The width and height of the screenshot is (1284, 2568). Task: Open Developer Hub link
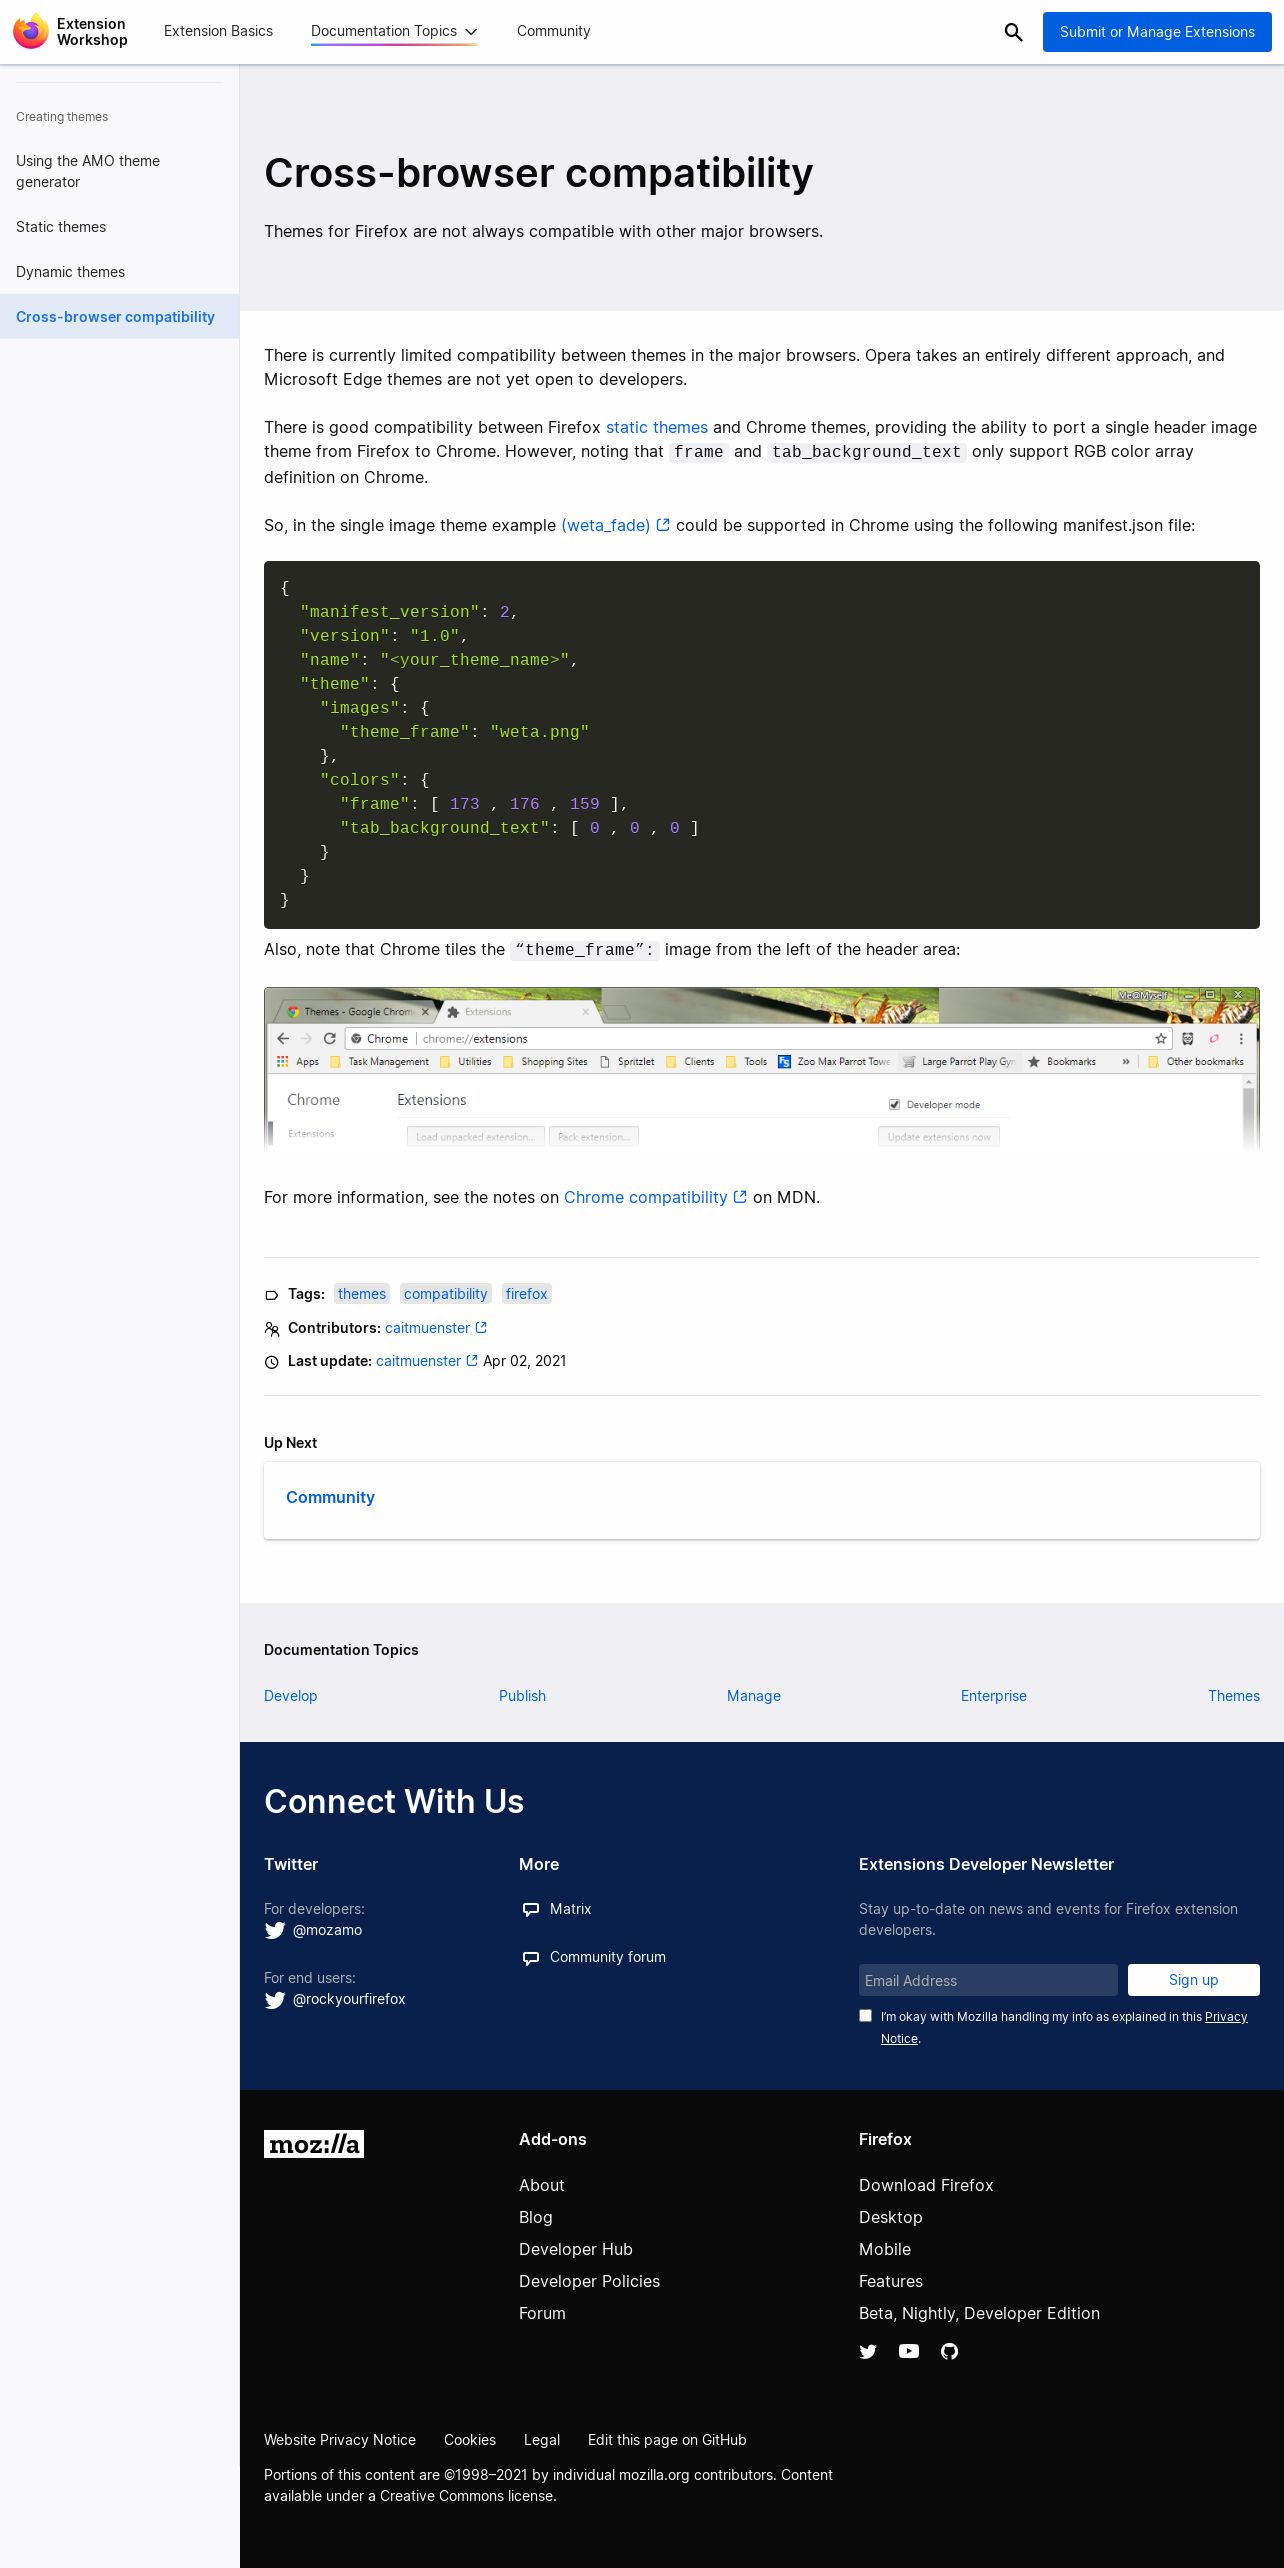pos(575,2249)
